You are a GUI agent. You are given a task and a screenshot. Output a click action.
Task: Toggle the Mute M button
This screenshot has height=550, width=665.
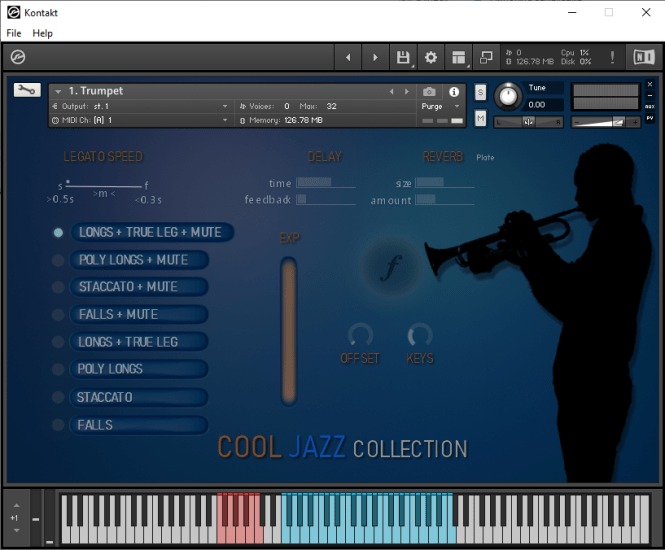tap(481, 119)
